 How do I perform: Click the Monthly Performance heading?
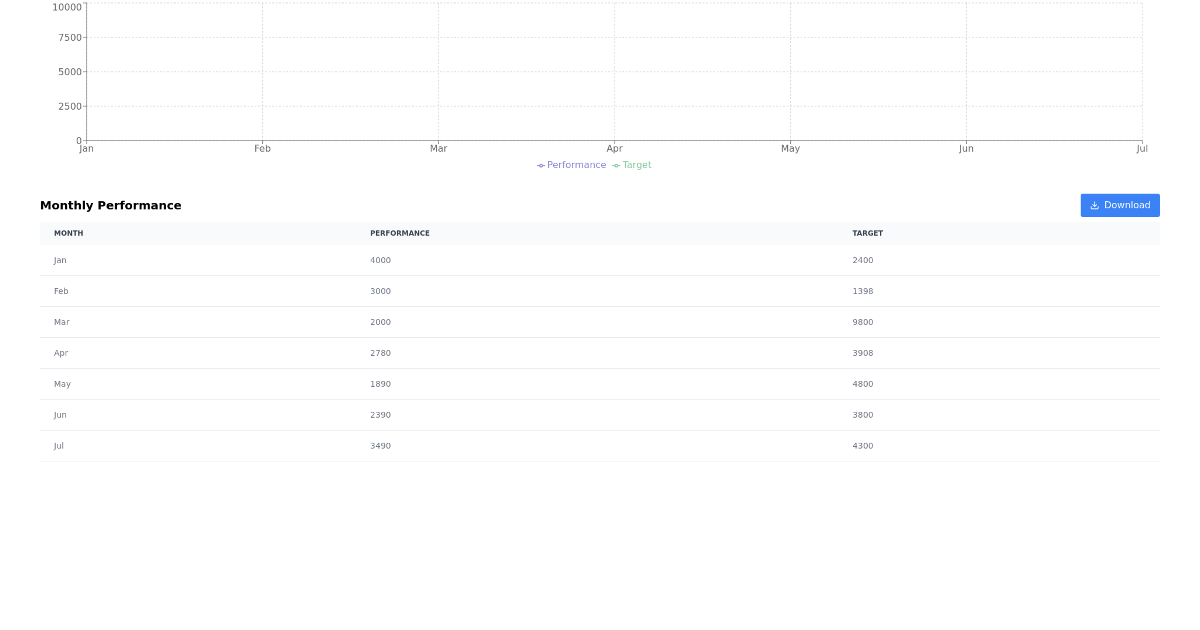click(x=111, y=206)
